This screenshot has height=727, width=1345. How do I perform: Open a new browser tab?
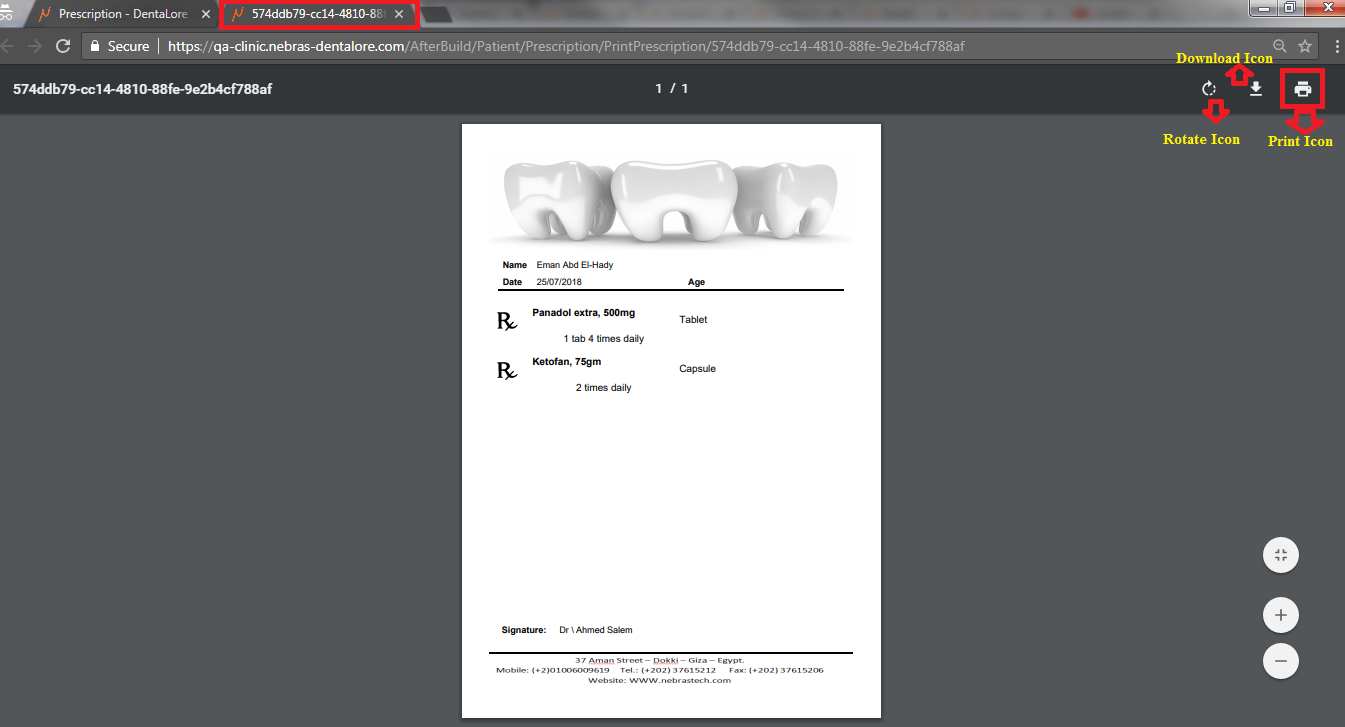pyautogui.click(x=435, y=14)
